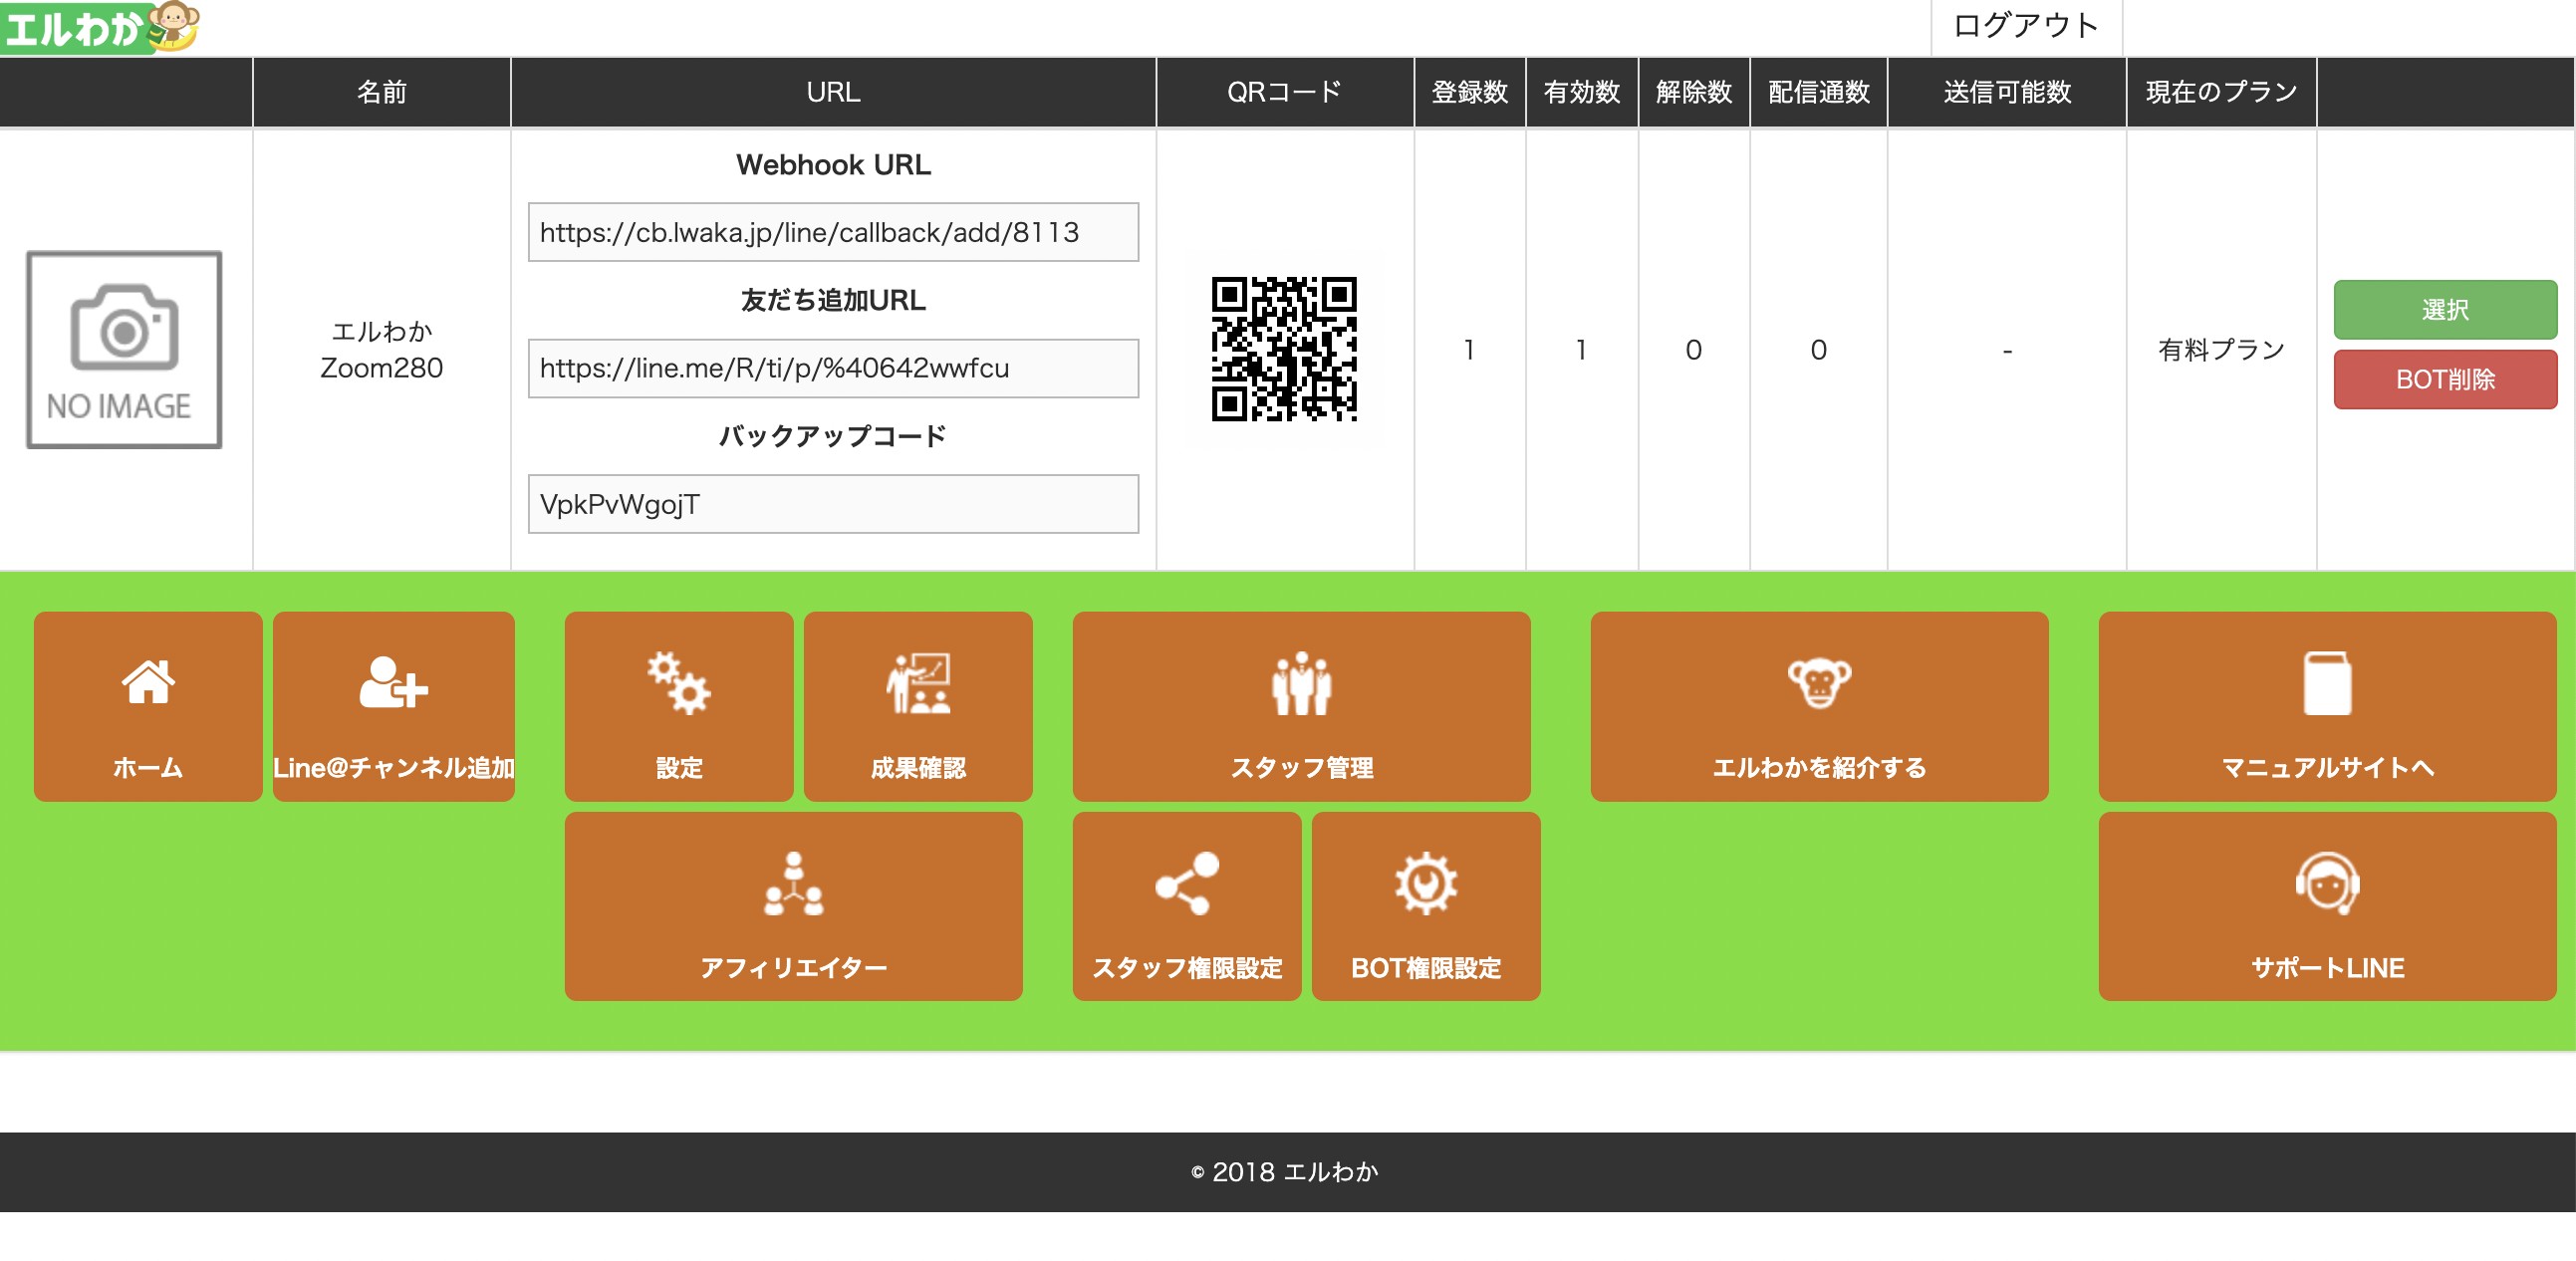The height and width of the screenshot is (1261, 2576).
Task: Click the bot name エルわか Zoom280
Action: point(381,349)
